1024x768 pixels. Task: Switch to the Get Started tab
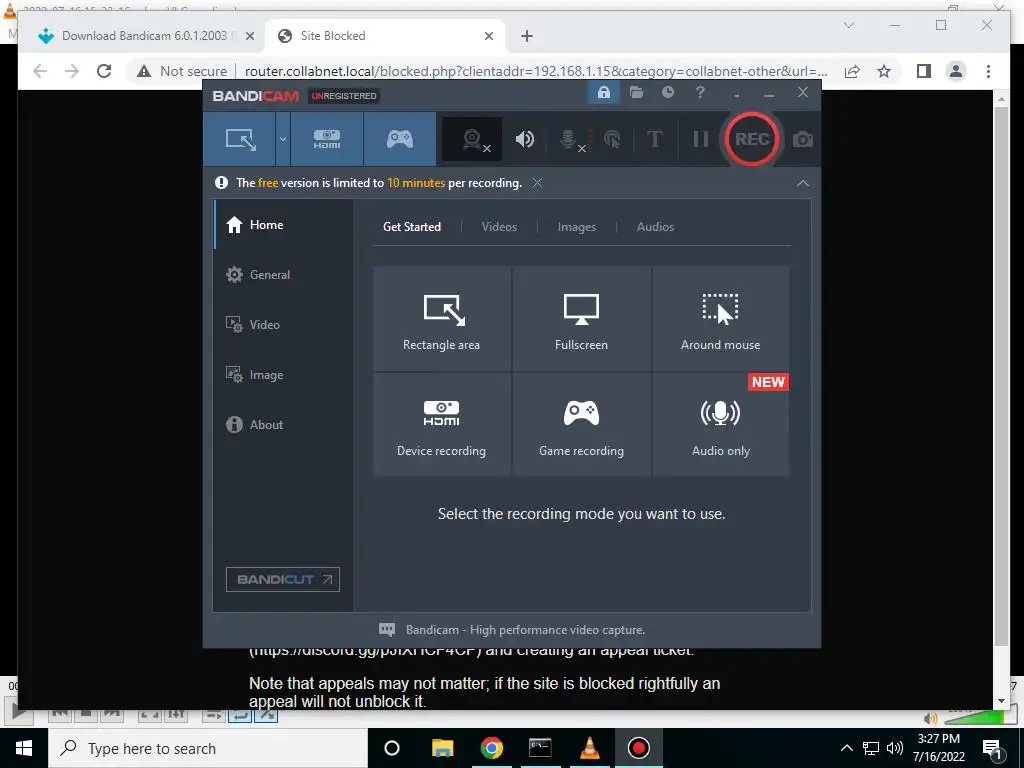411,227
